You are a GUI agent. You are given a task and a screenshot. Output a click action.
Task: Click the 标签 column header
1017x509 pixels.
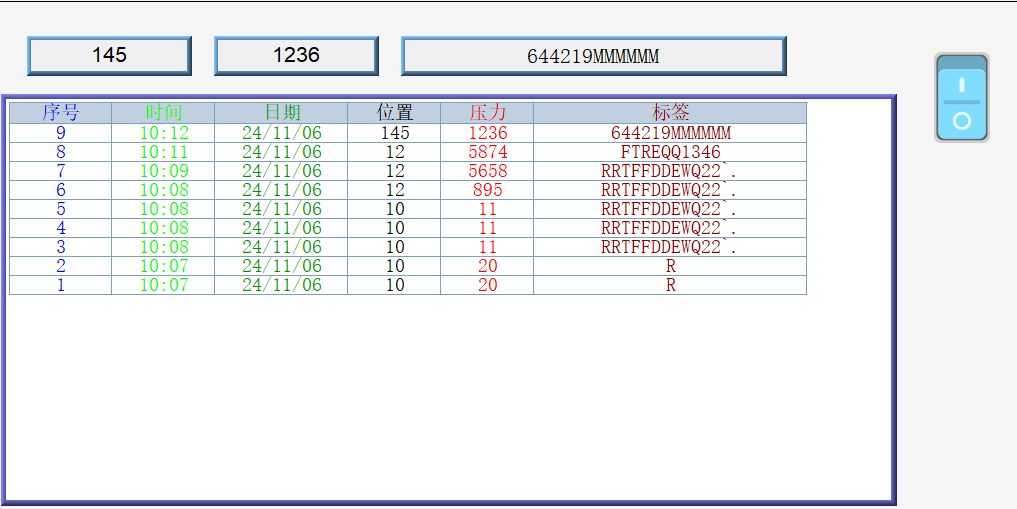pos(670,113)
